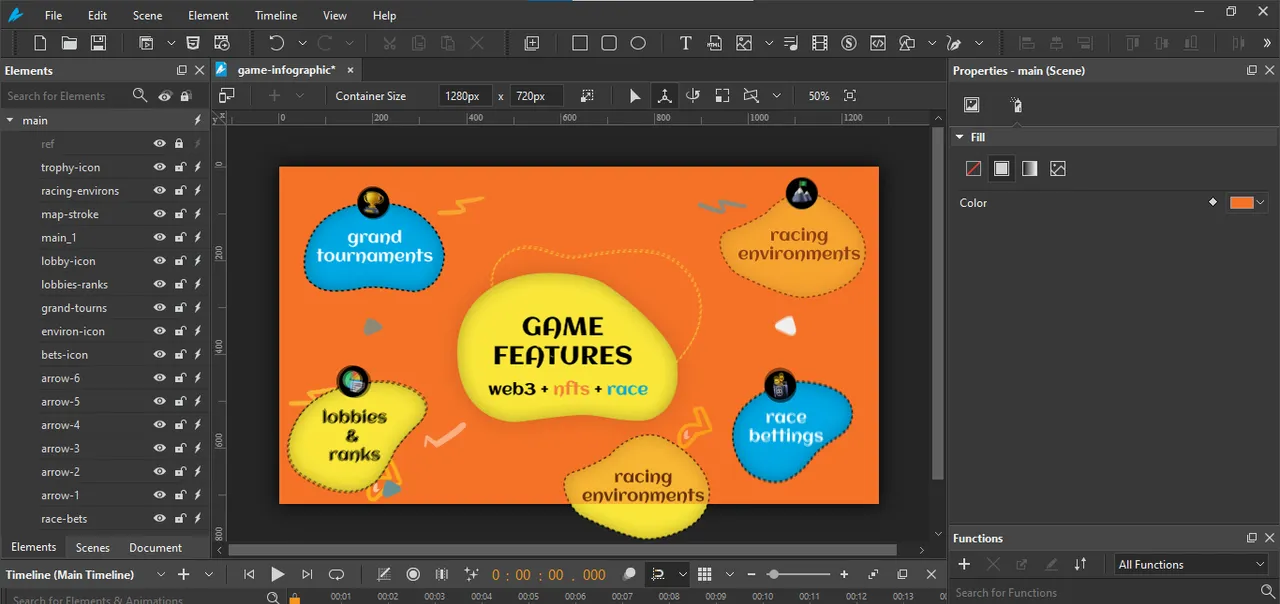Toggle lock on the bets-icon element
The width and height of the screenshot is (1280, 604).
coord(180,355)
